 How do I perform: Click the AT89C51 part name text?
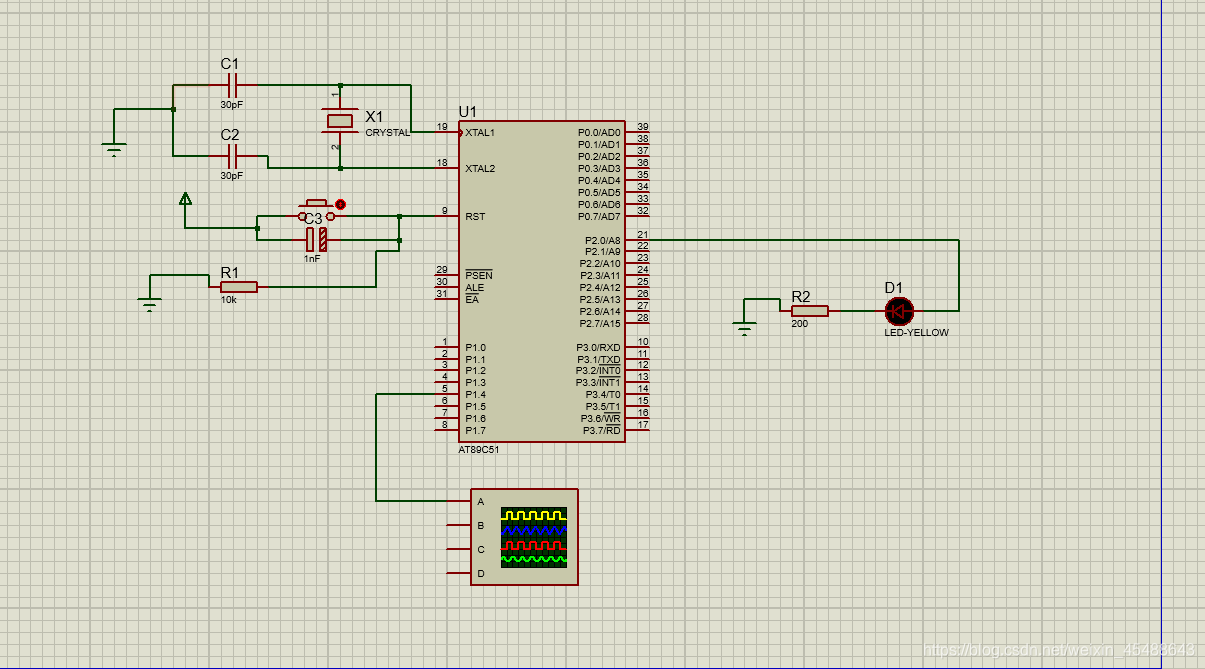pyautogui.click(x=479, y=450)
